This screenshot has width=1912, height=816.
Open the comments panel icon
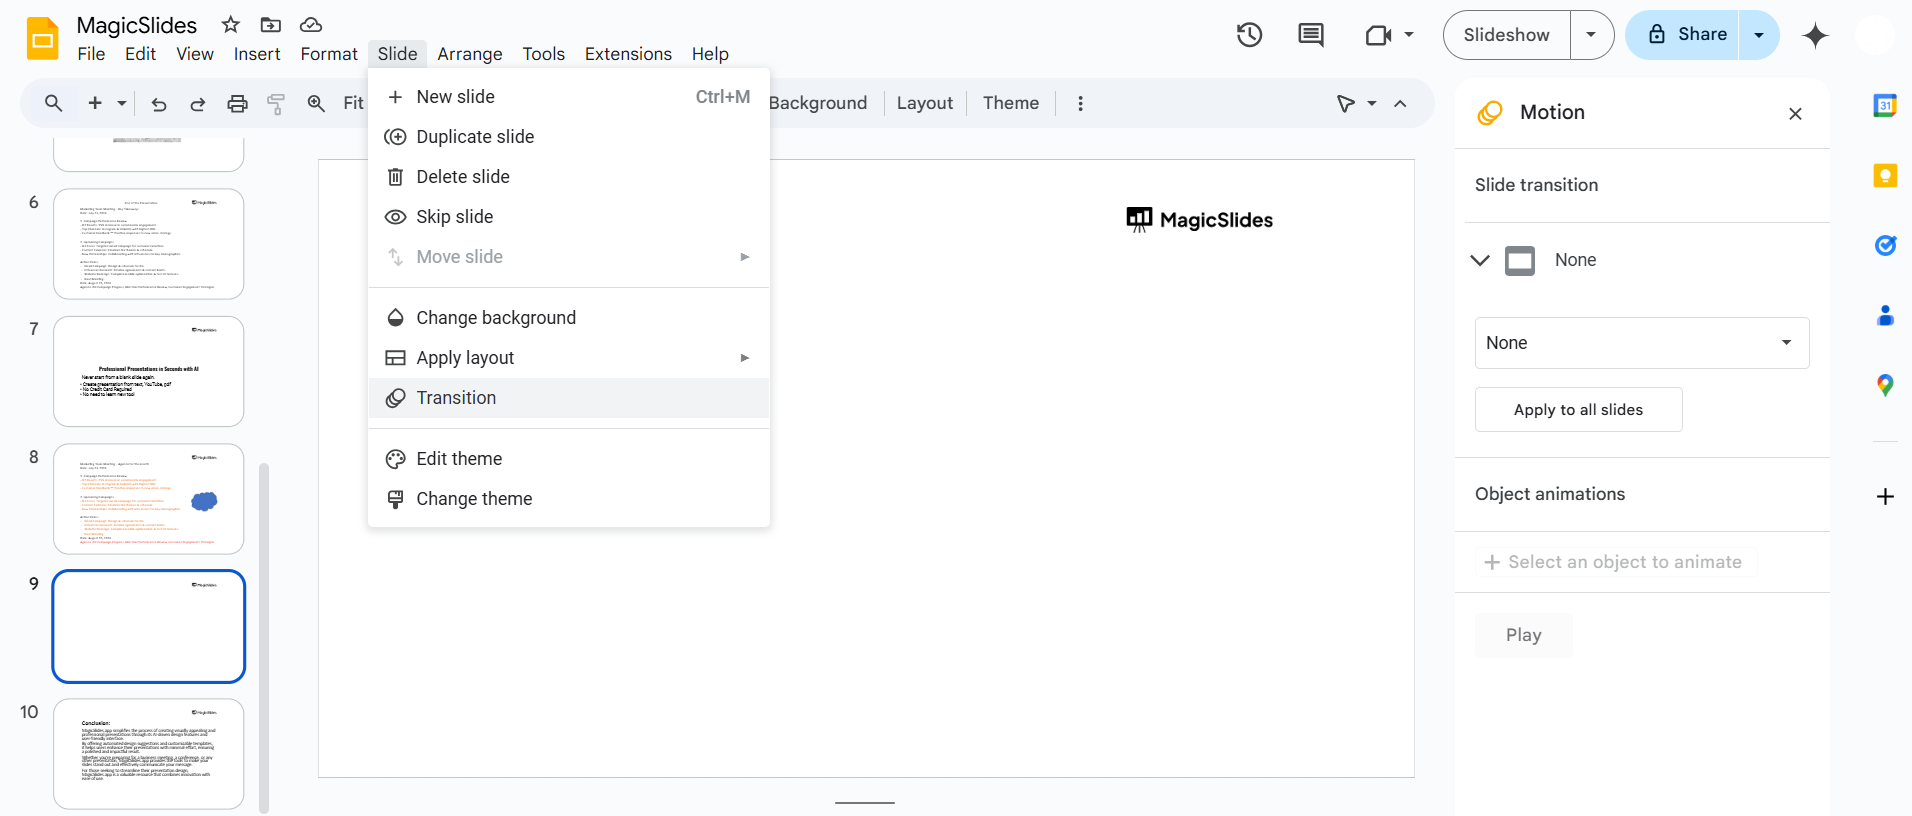click(1310, 35)
